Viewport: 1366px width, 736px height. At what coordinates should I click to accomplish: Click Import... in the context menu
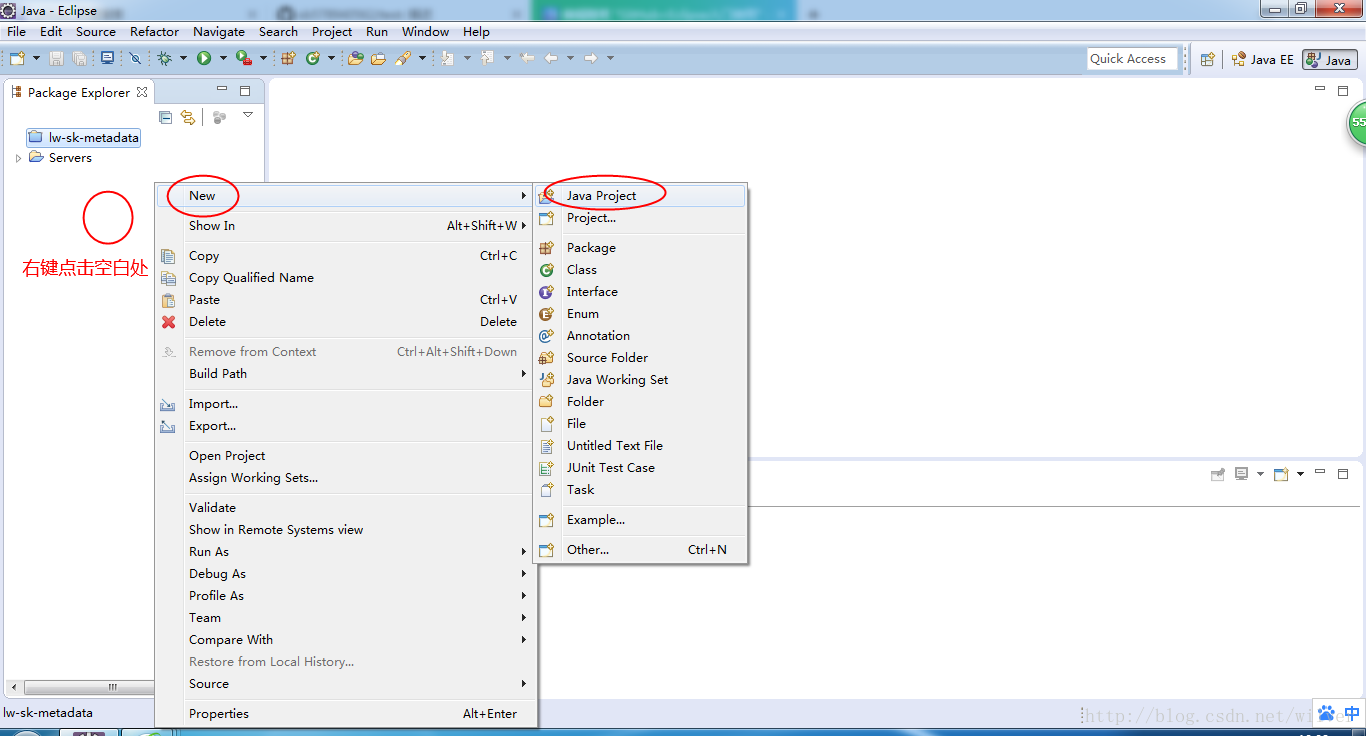(x=345, y=404)
